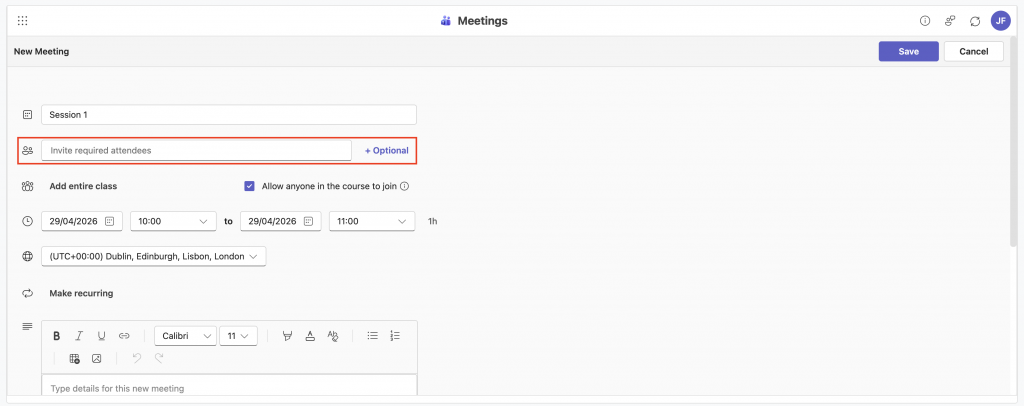1024x406 pixels.
Task: Insert a numbered list
Action: coord(395,336)
